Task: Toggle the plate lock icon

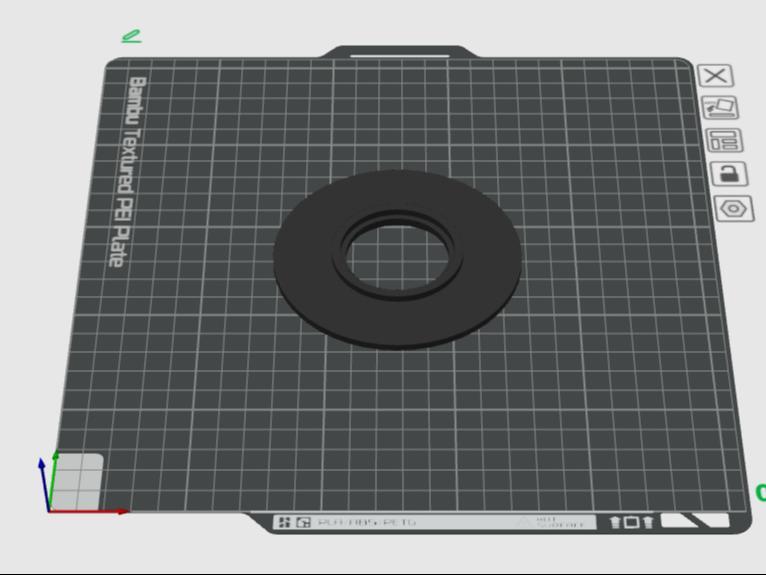Action: coord(729,174)
